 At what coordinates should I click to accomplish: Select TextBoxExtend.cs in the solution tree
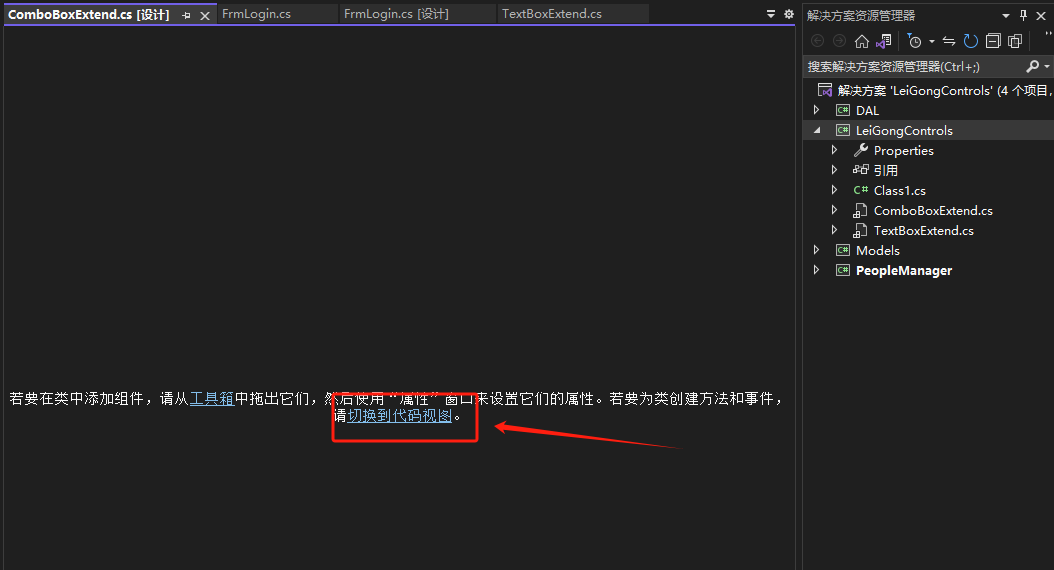coord(924,231)
